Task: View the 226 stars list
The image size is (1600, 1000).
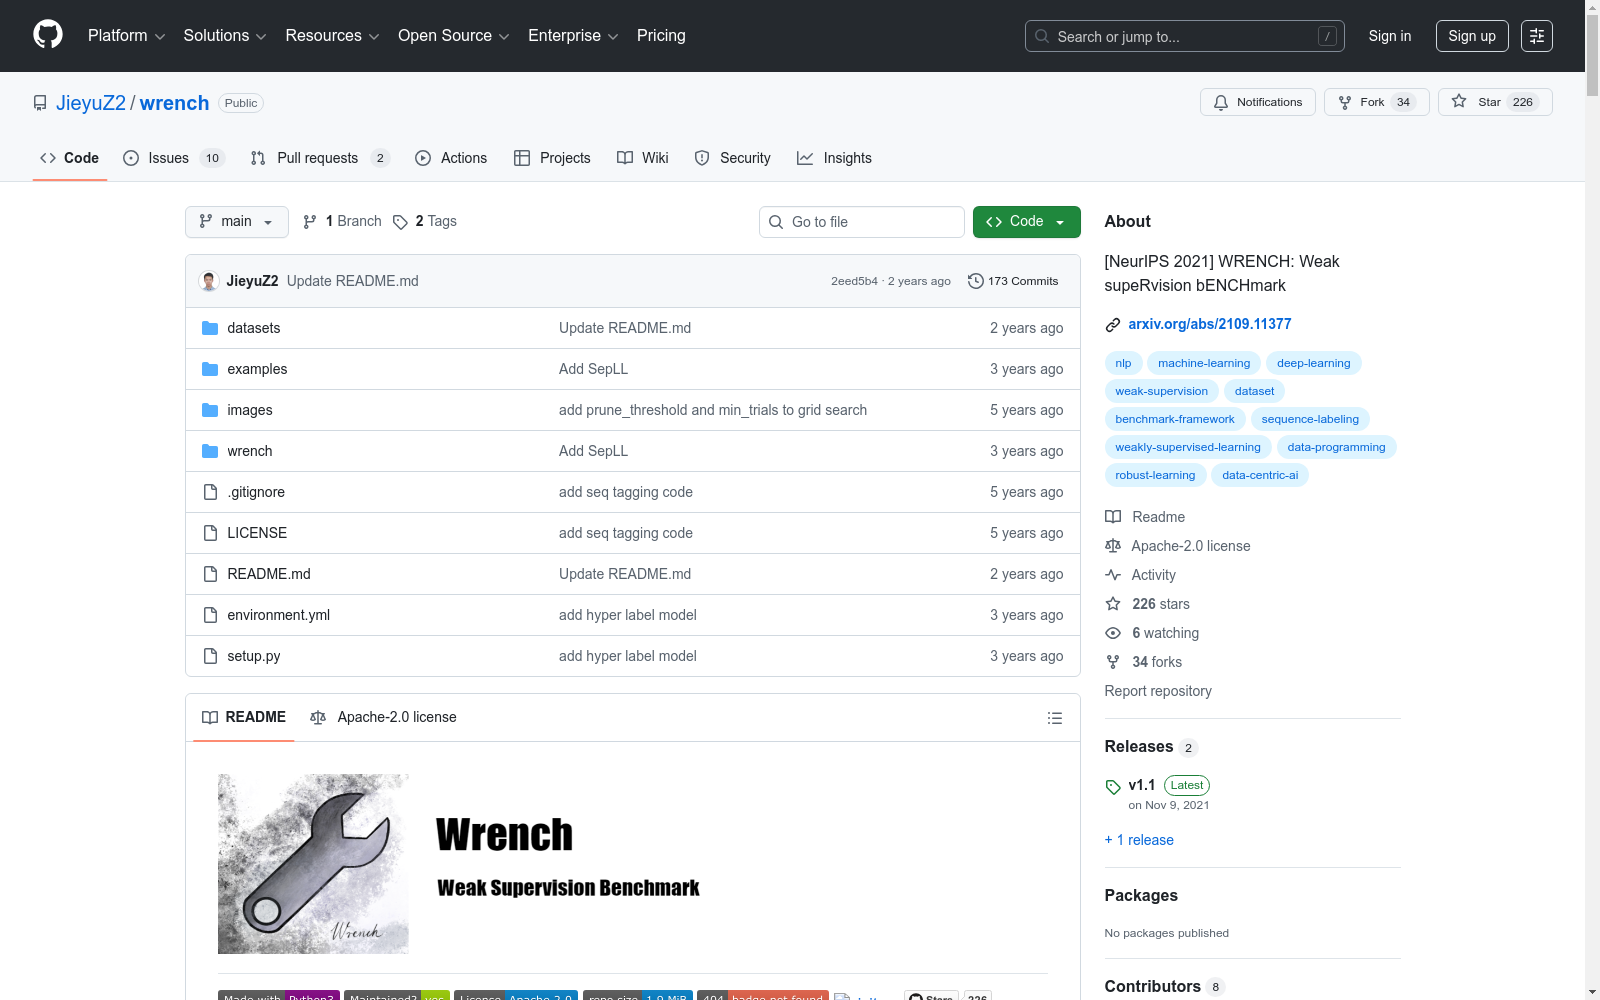Action: pos(1148,604)
